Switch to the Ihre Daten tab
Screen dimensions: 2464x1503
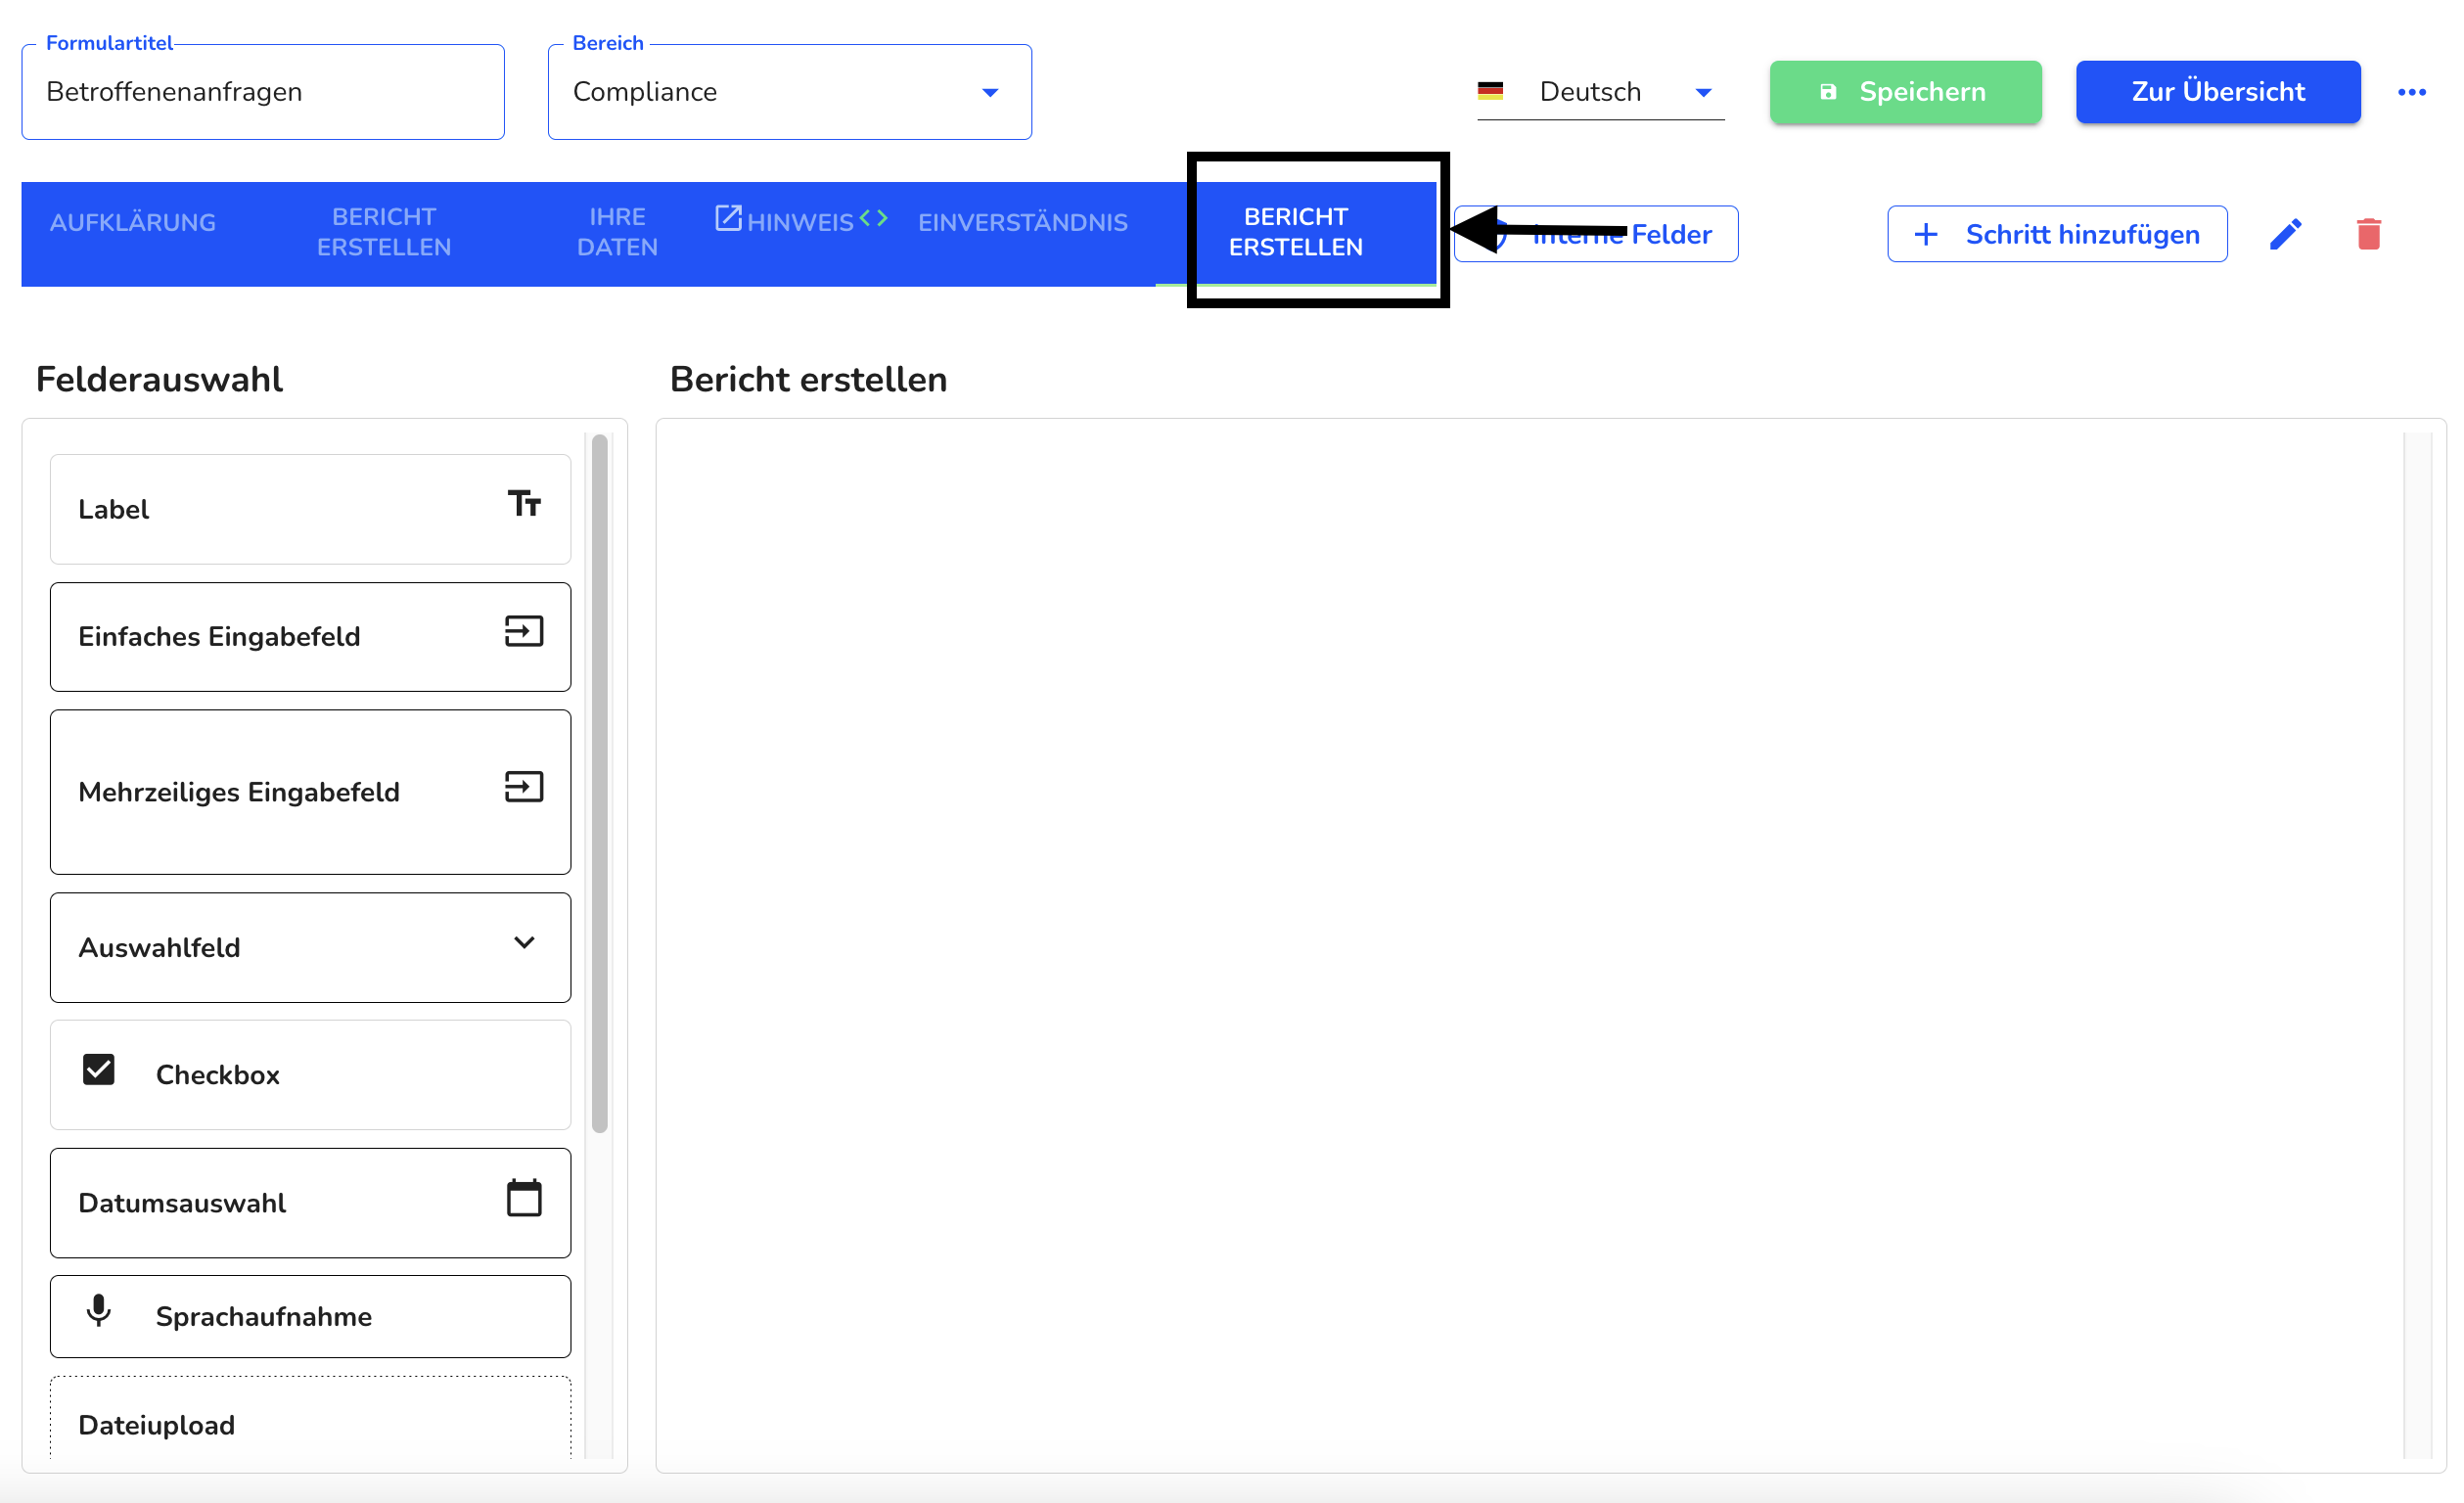tap(617, 232)
